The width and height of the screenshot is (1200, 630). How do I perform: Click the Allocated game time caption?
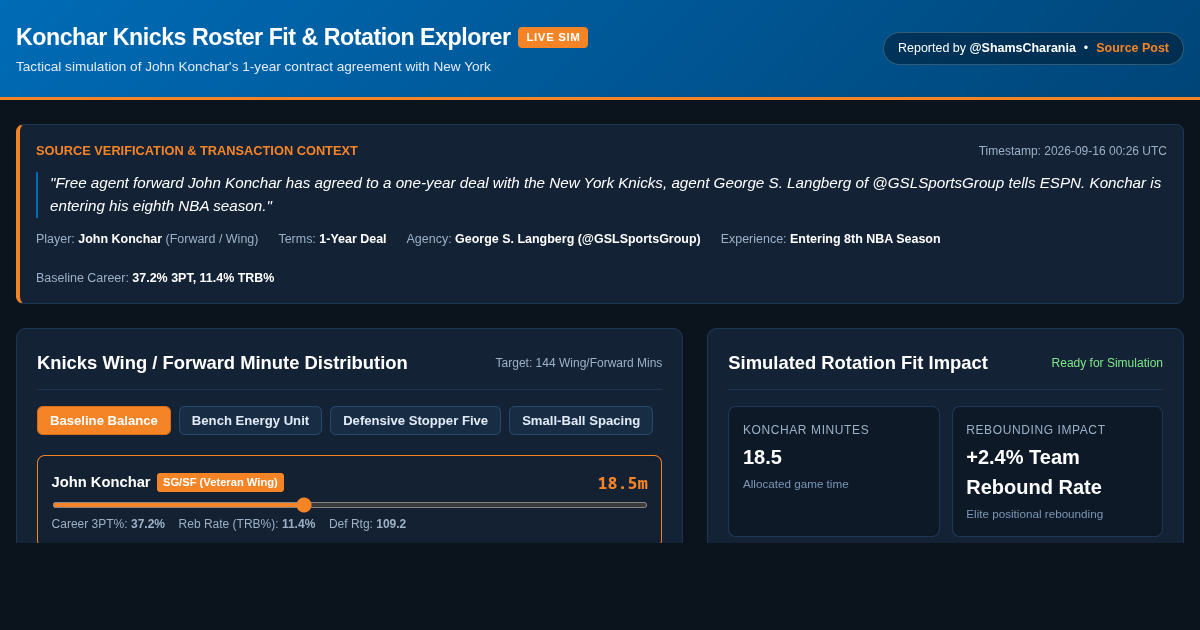tap(795, 484)
